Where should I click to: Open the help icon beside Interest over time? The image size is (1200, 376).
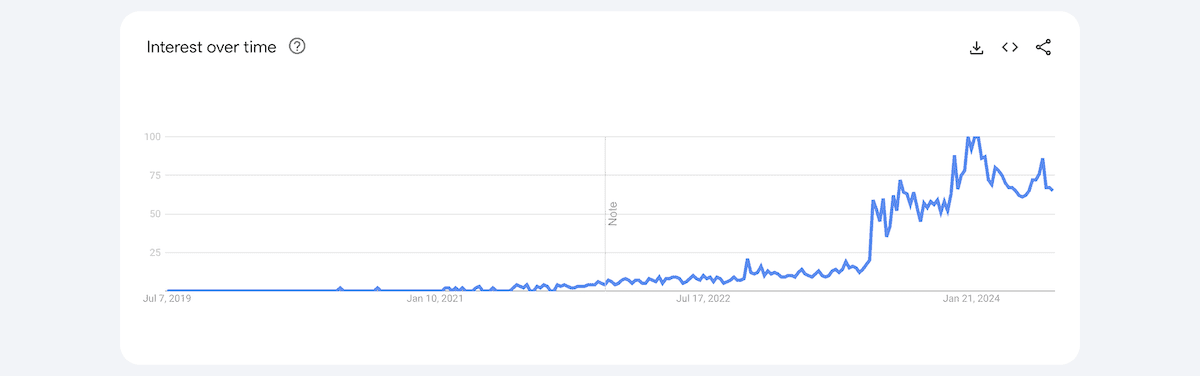(297, 46)
